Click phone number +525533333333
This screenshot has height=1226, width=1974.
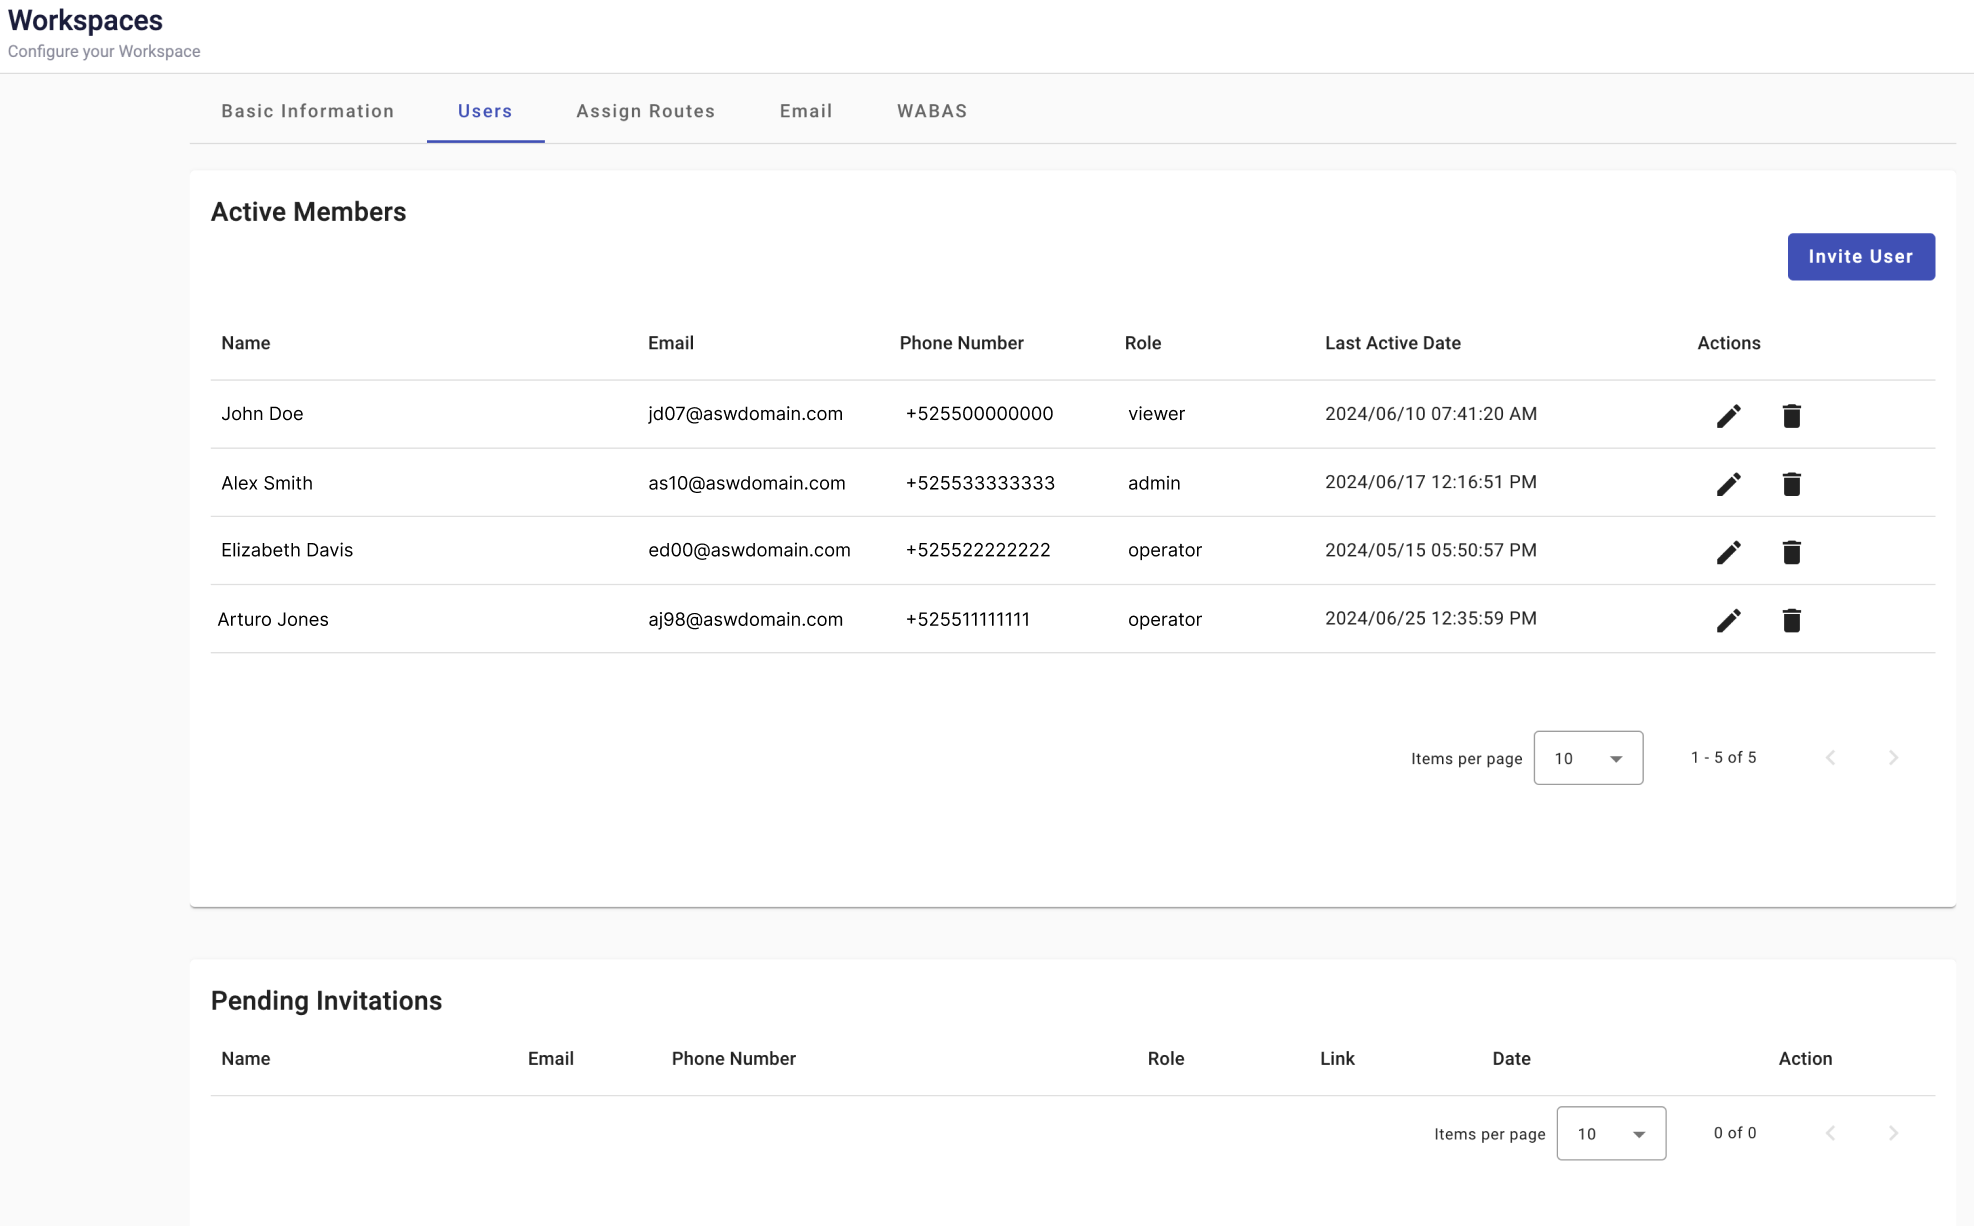pos(980,483)
